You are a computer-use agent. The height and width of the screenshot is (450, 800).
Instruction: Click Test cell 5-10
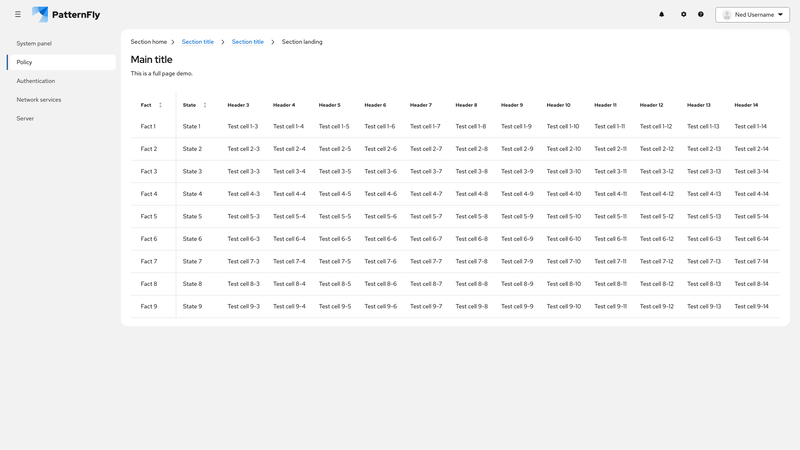[x=564, y=216]
